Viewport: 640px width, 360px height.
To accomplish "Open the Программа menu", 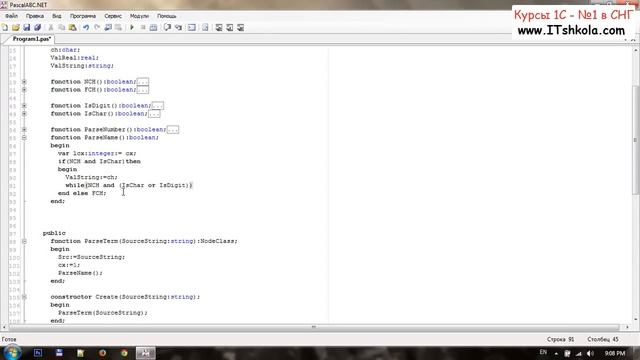I will (83, 16).
